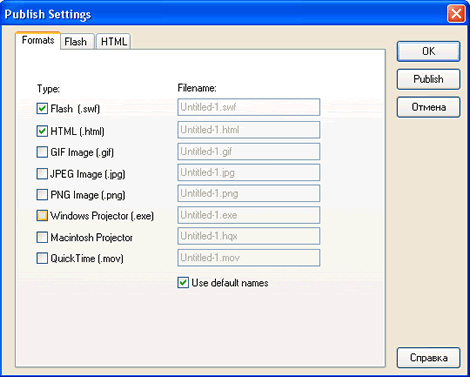Click the Untitled-1.html filename field
Image resolution: width=470 pixels, height=377 pixels.
pos(249,130)
